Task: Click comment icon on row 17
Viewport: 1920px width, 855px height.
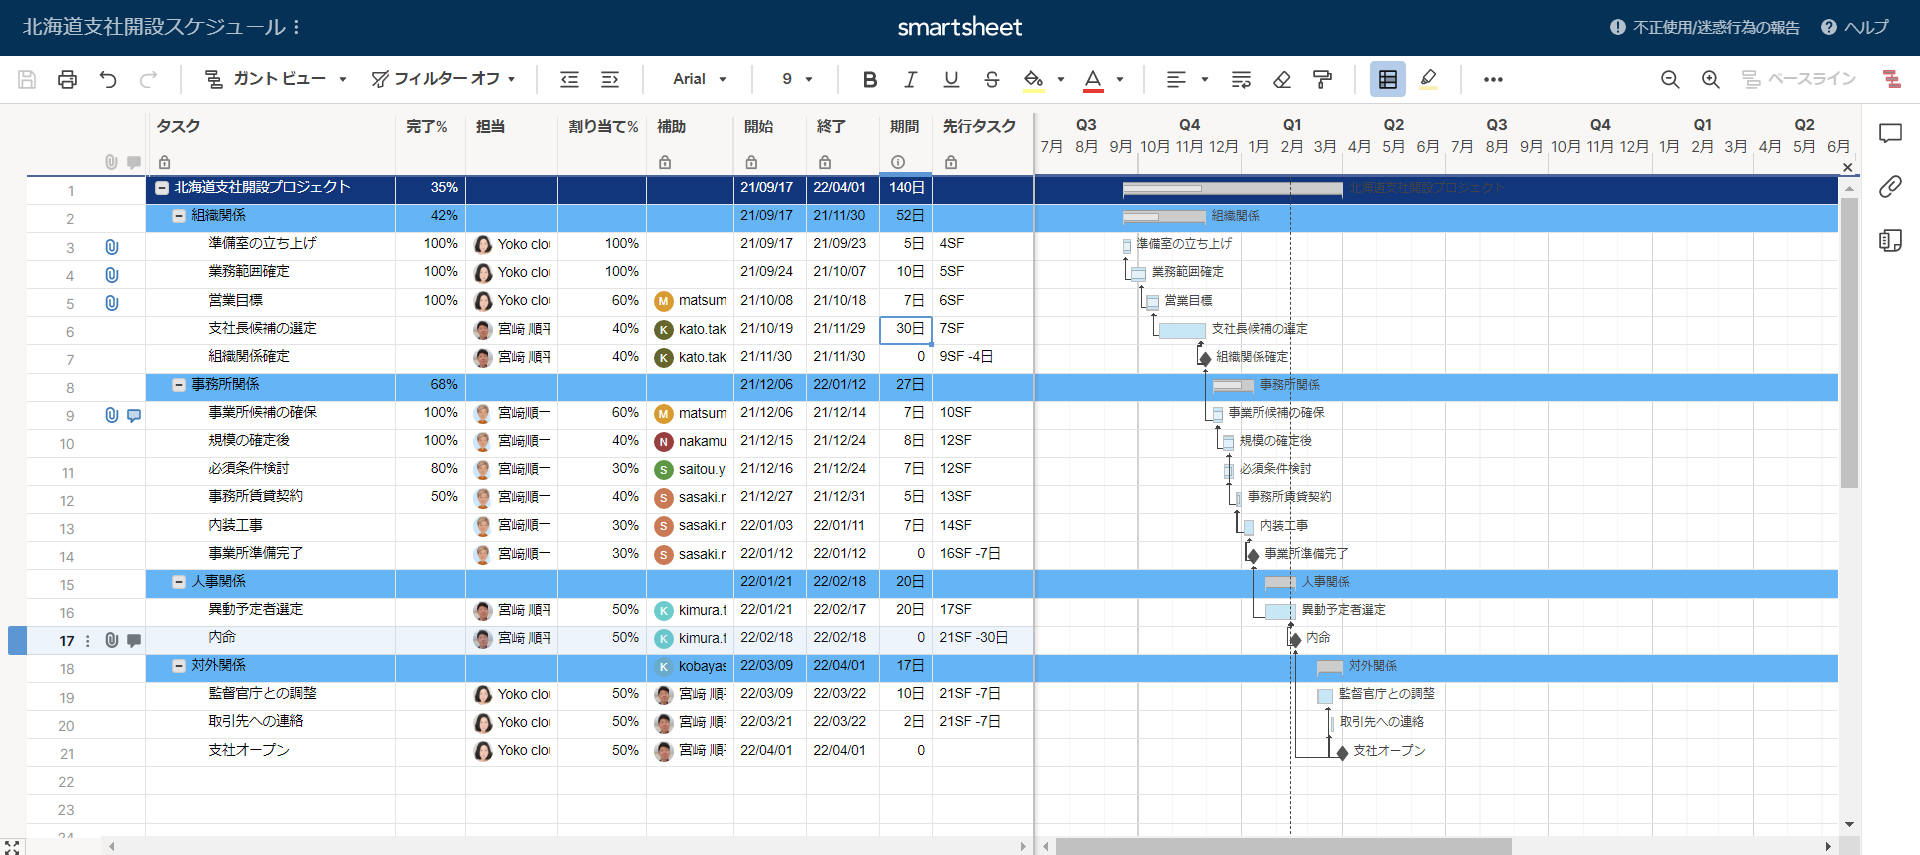Action: pos(134,640)
